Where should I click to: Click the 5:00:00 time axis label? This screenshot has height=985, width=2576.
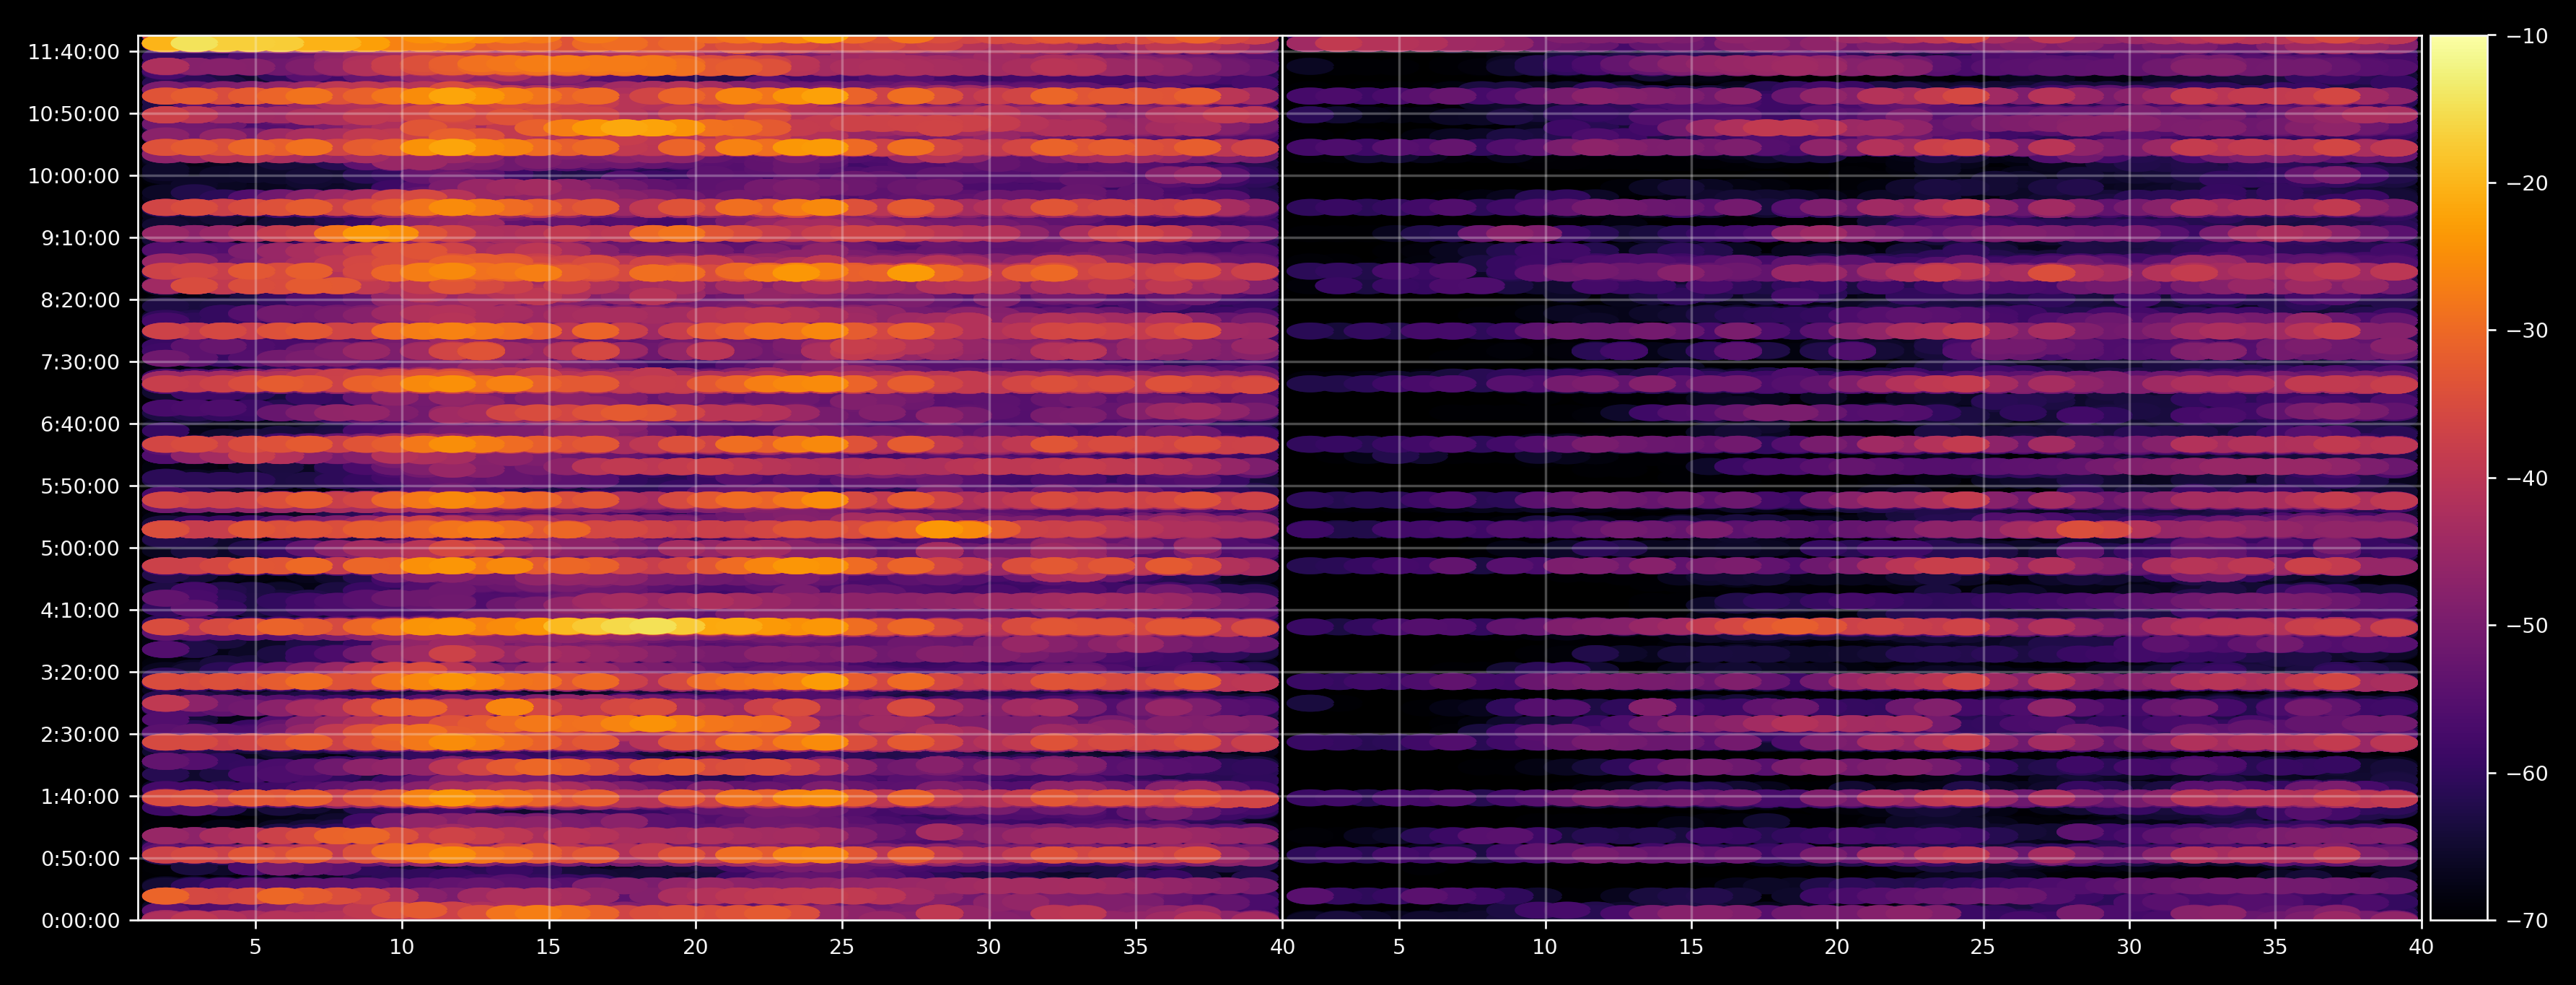click(80, 548)
